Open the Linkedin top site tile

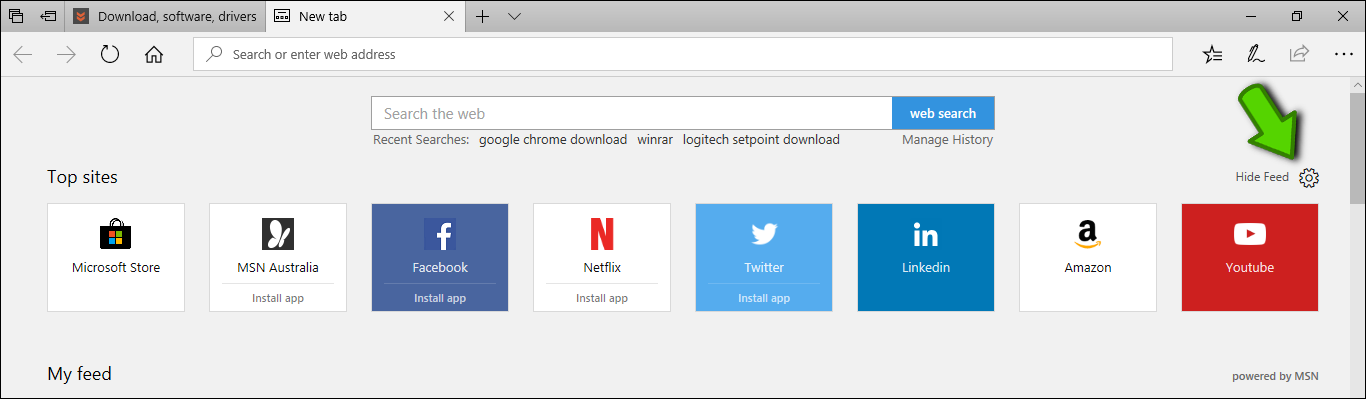pos(926,257)
